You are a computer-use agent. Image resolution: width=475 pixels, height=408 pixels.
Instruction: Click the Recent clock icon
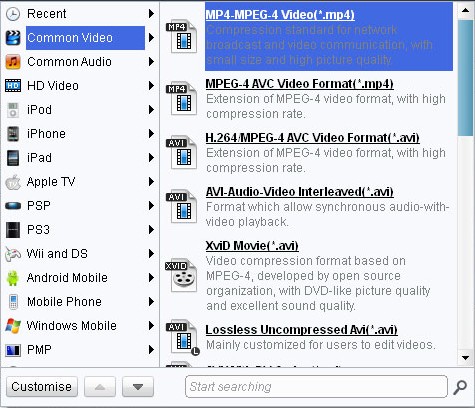tap(13, 14)
